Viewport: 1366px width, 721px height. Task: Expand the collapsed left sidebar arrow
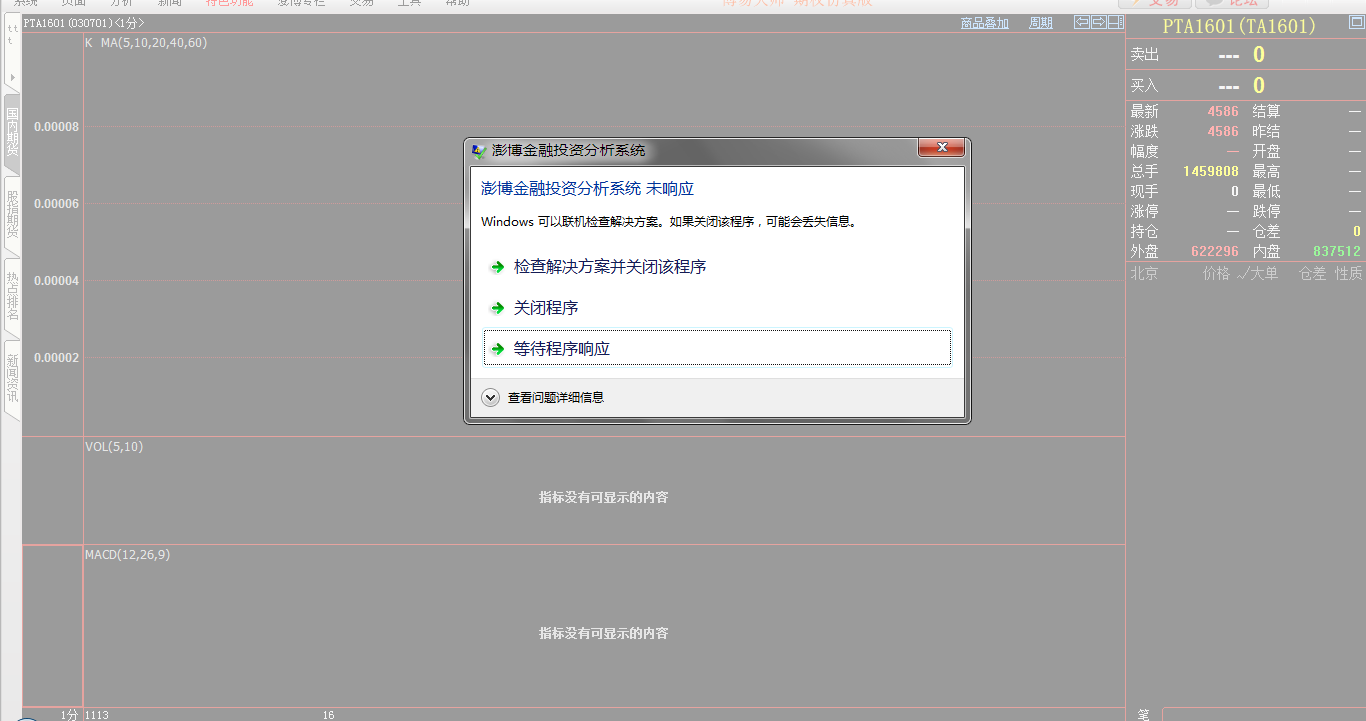tap(12, 77)
